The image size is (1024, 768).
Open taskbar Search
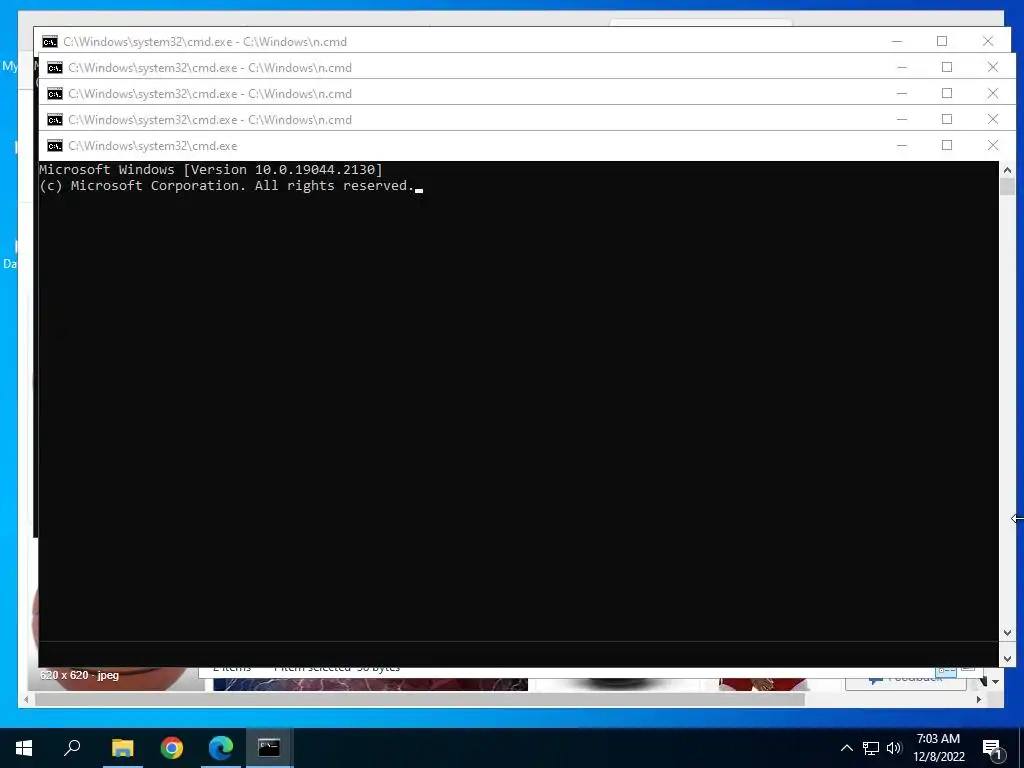[x=72, y=748]
